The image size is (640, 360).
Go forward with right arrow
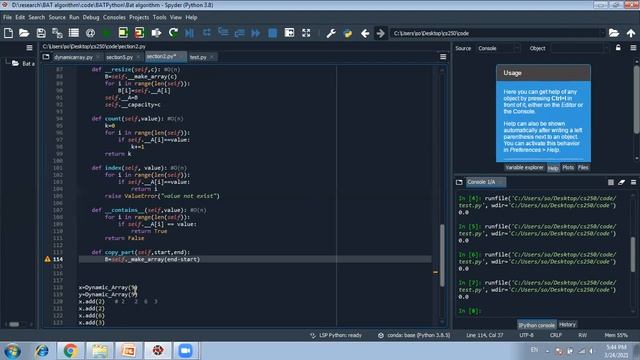click(380, 33)
